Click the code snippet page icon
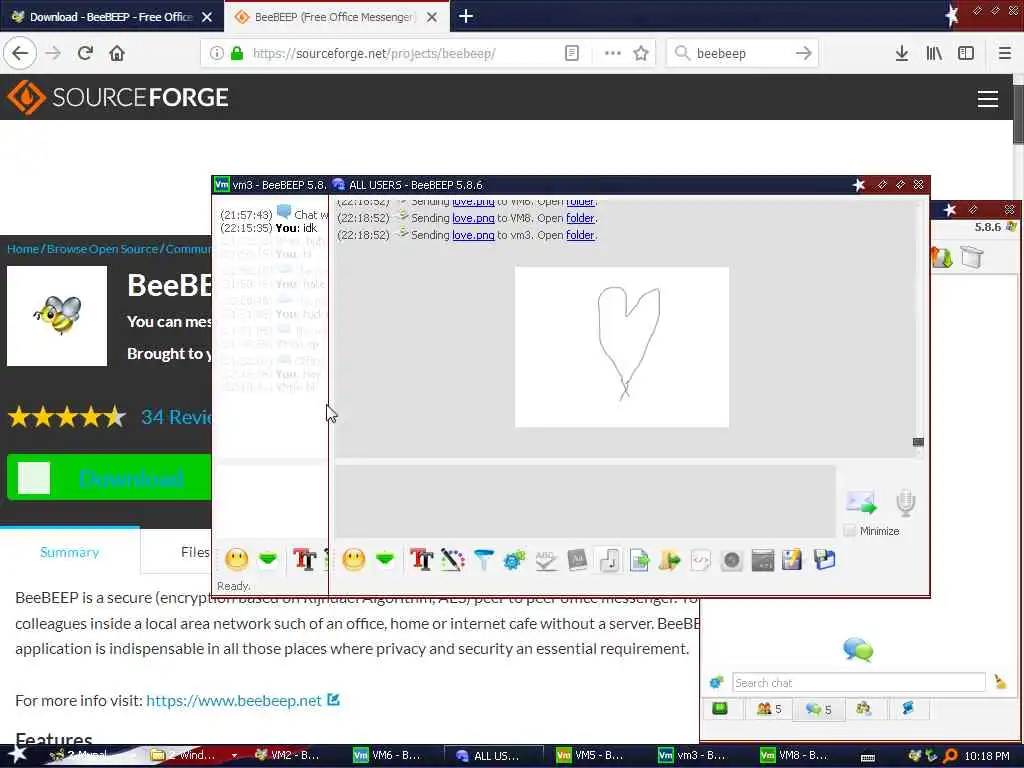Screen dimensions: 1024x768 click(x=700, y=560)
